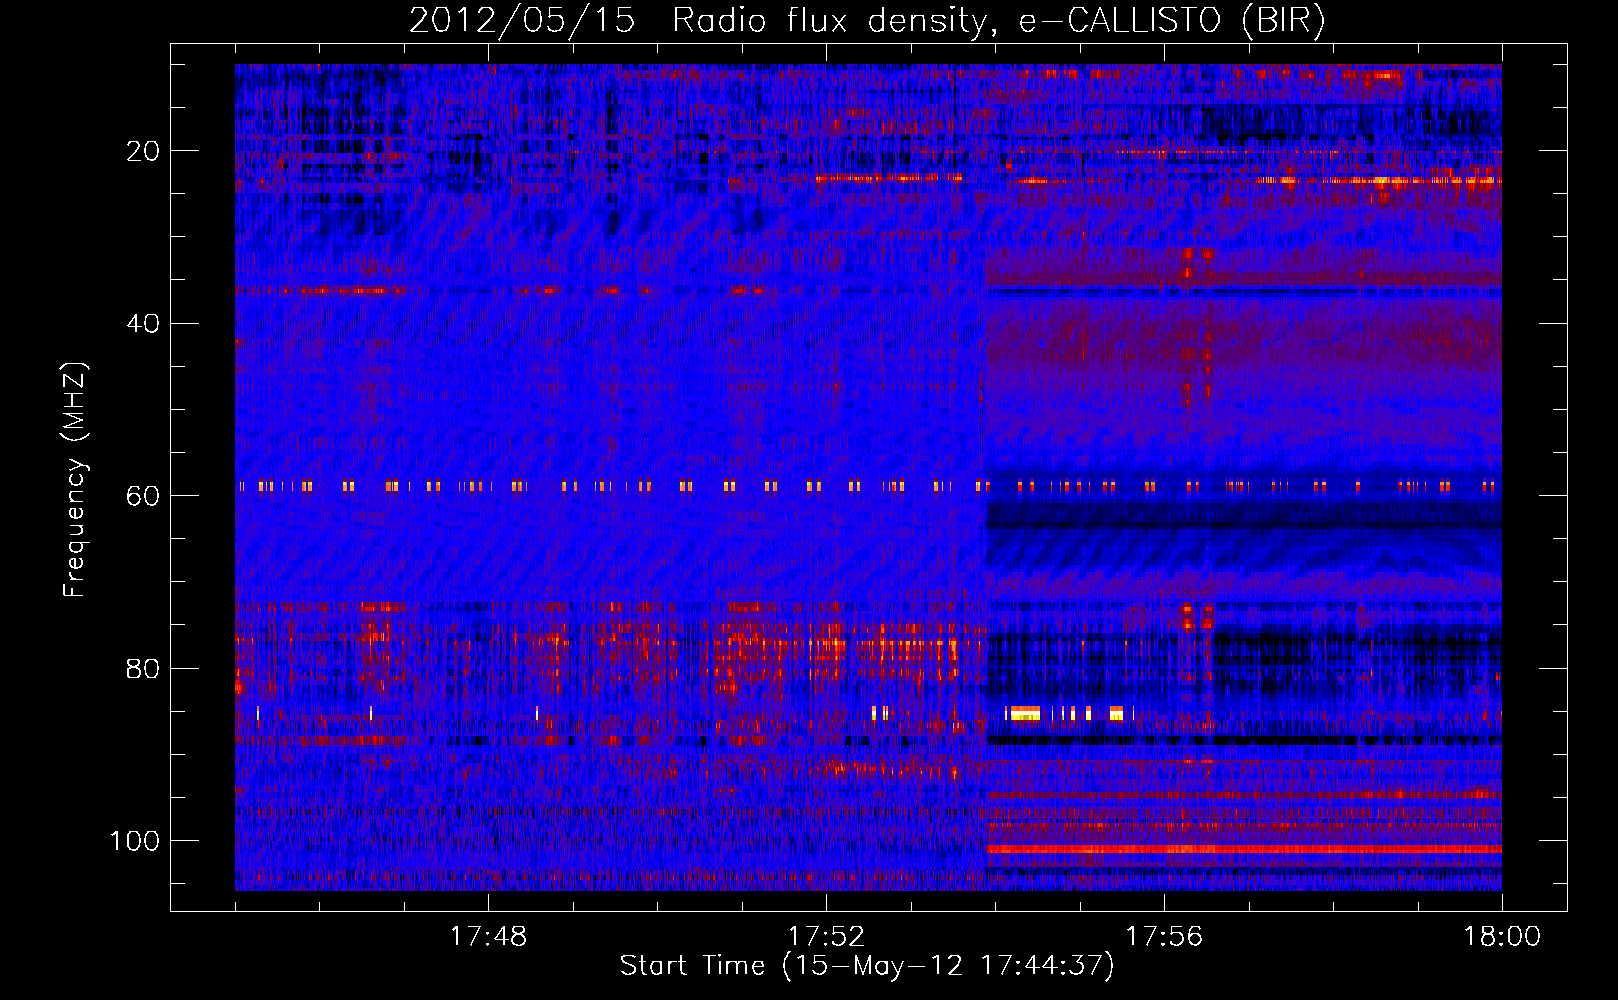Click the red horizontal band near 101 MHz

[x=1244, y=849]
